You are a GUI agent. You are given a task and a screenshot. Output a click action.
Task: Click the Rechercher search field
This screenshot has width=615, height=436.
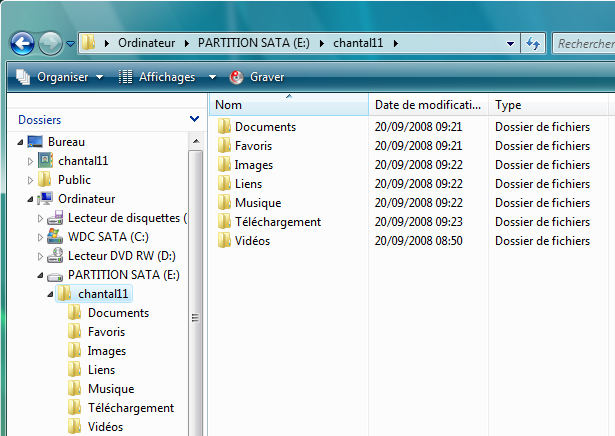click(584, 43)
